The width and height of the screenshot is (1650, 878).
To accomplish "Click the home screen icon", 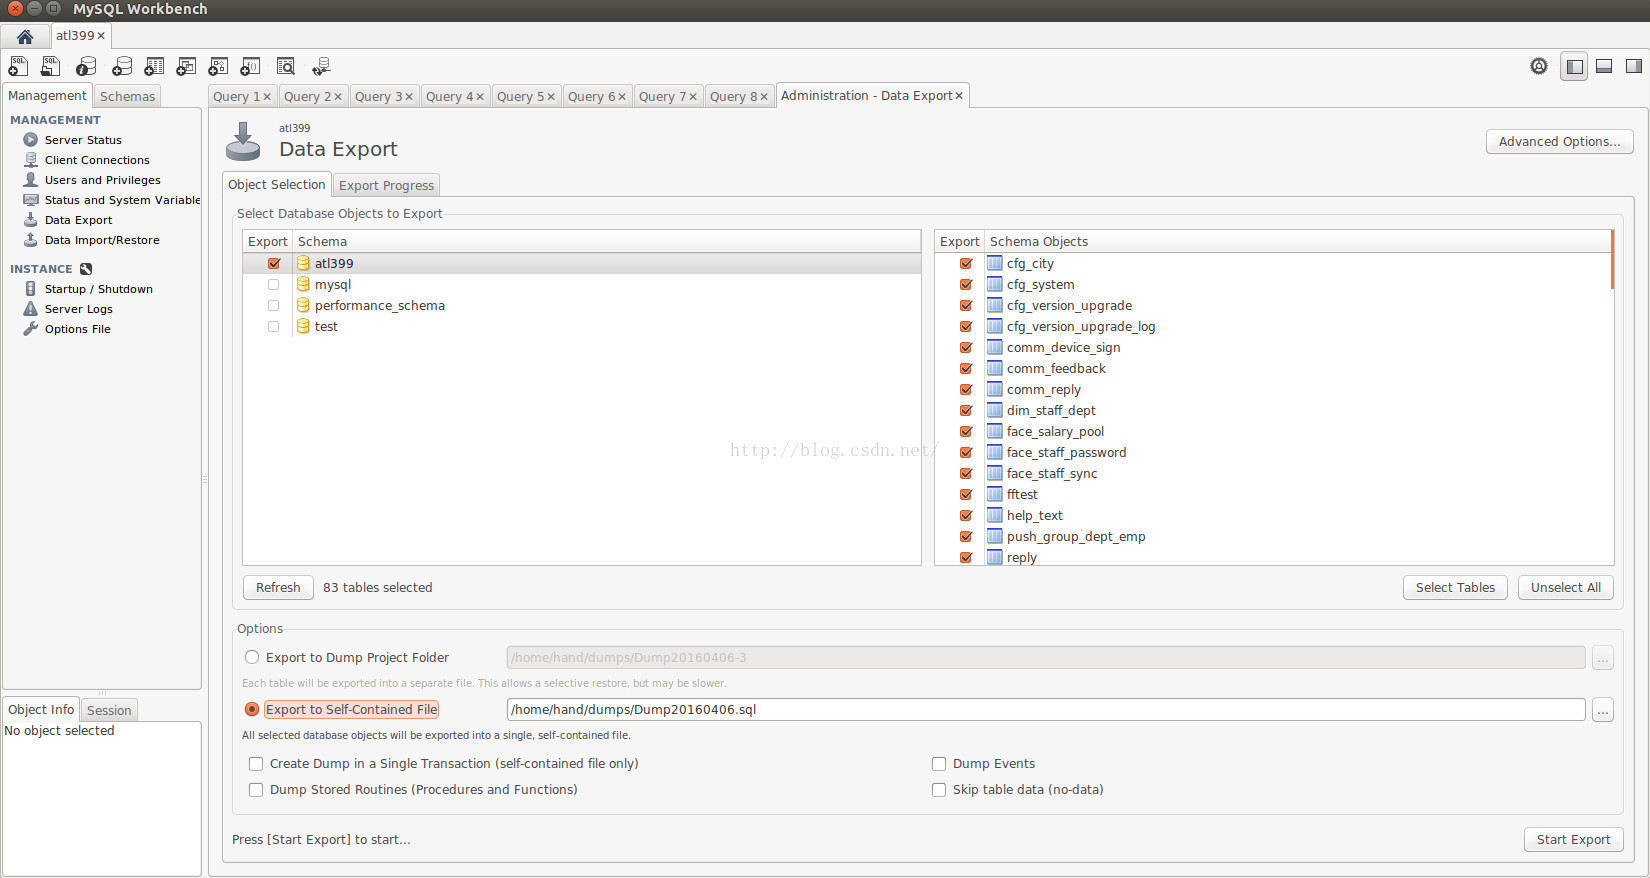I will coord(25,36).
